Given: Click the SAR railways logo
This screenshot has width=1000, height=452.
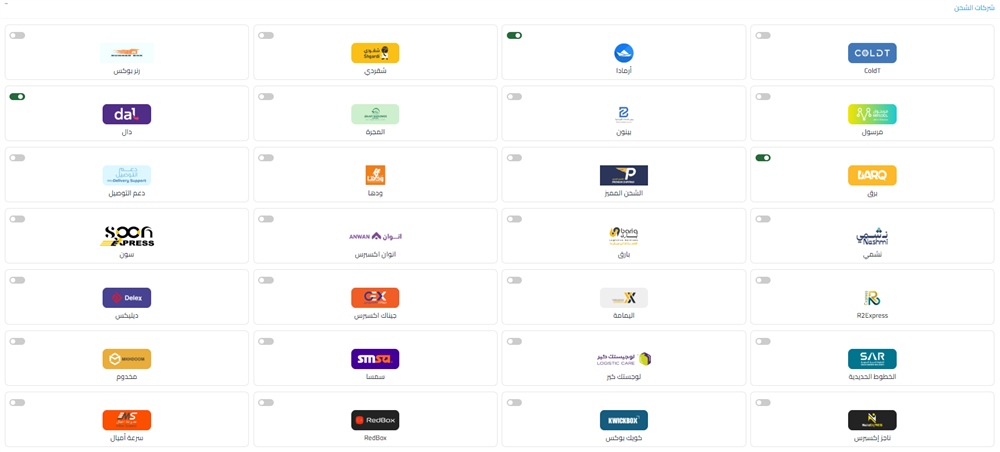Looking at the screenshot, I should tap(872, 358).
